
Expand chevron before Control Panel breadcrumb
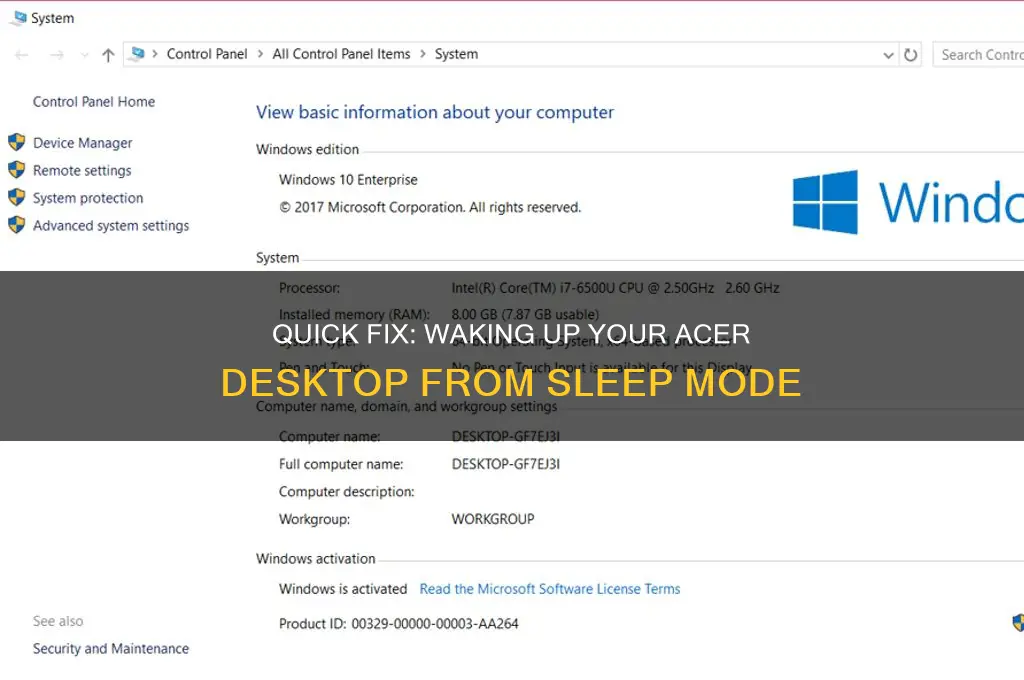(x=155, y=54)
